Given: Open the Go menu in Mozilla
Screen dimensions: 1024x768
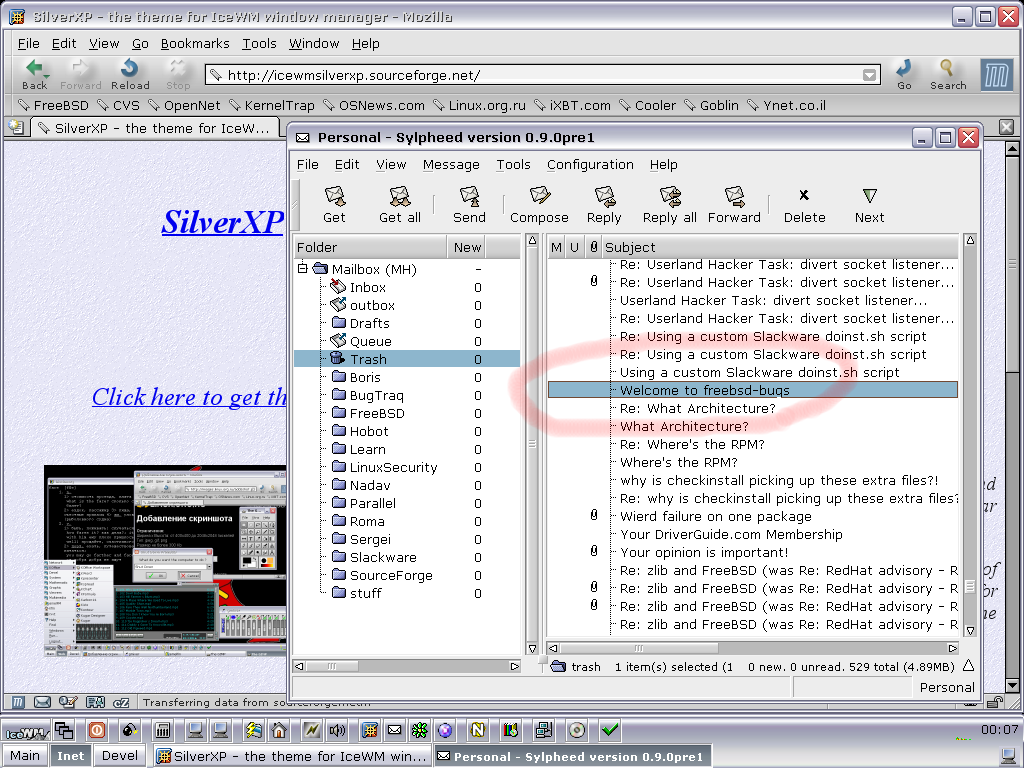Looking at the screenshot, I should (x=140, y=44).
